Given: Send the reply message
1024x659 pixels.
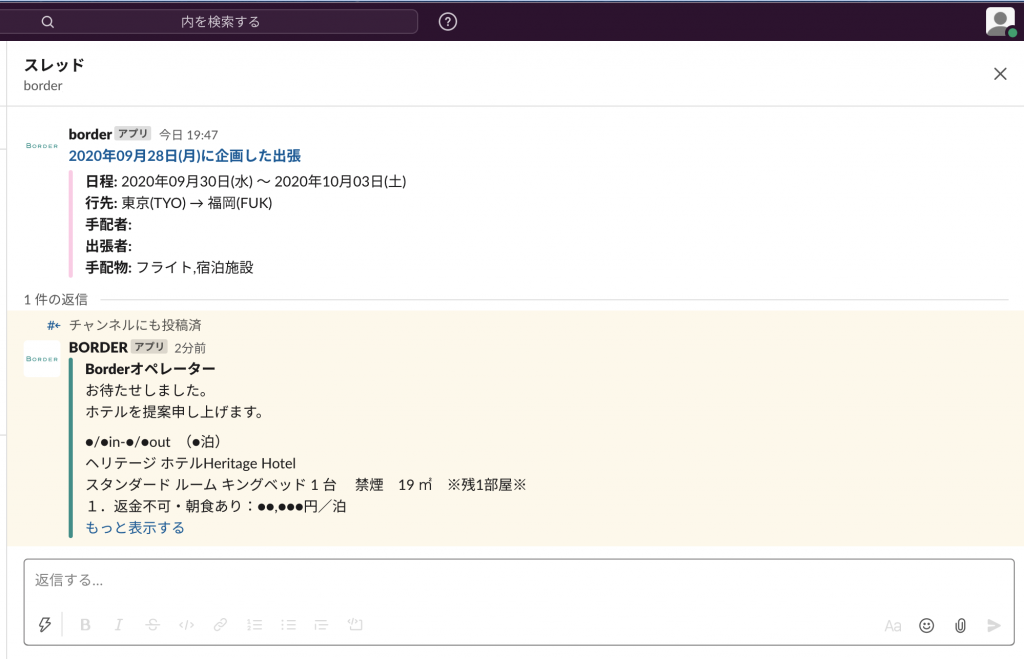Looking at the screenshot, I should [993, 625].
